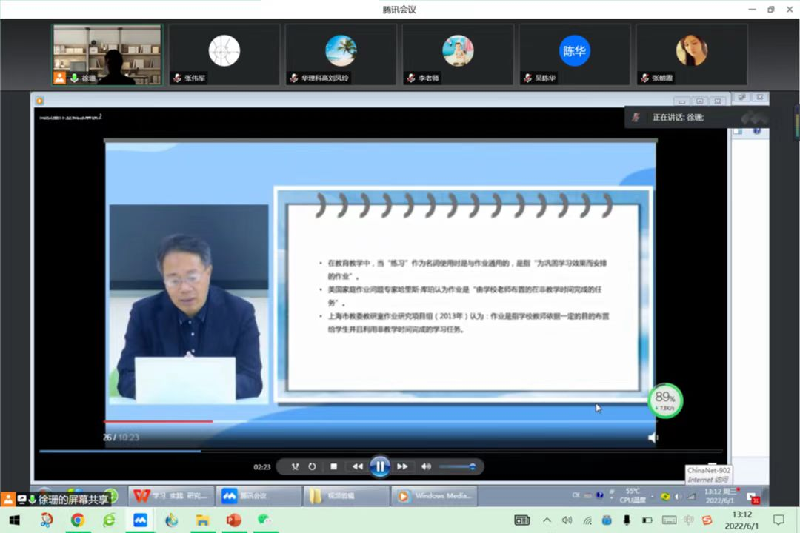
Task: Select the participant tile with woman portrait avatar
Action: [692, 54]
